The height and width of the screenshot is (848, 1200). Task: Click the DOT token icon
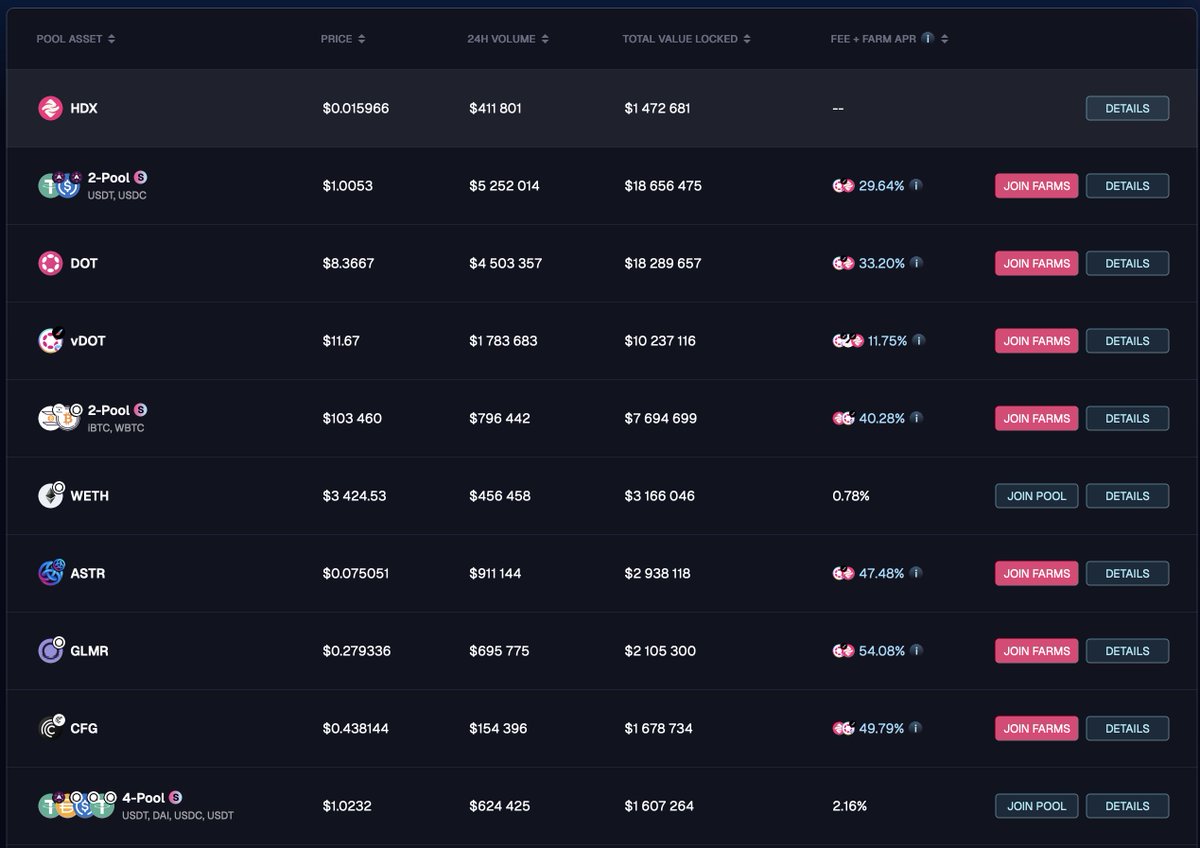(50, 263)
